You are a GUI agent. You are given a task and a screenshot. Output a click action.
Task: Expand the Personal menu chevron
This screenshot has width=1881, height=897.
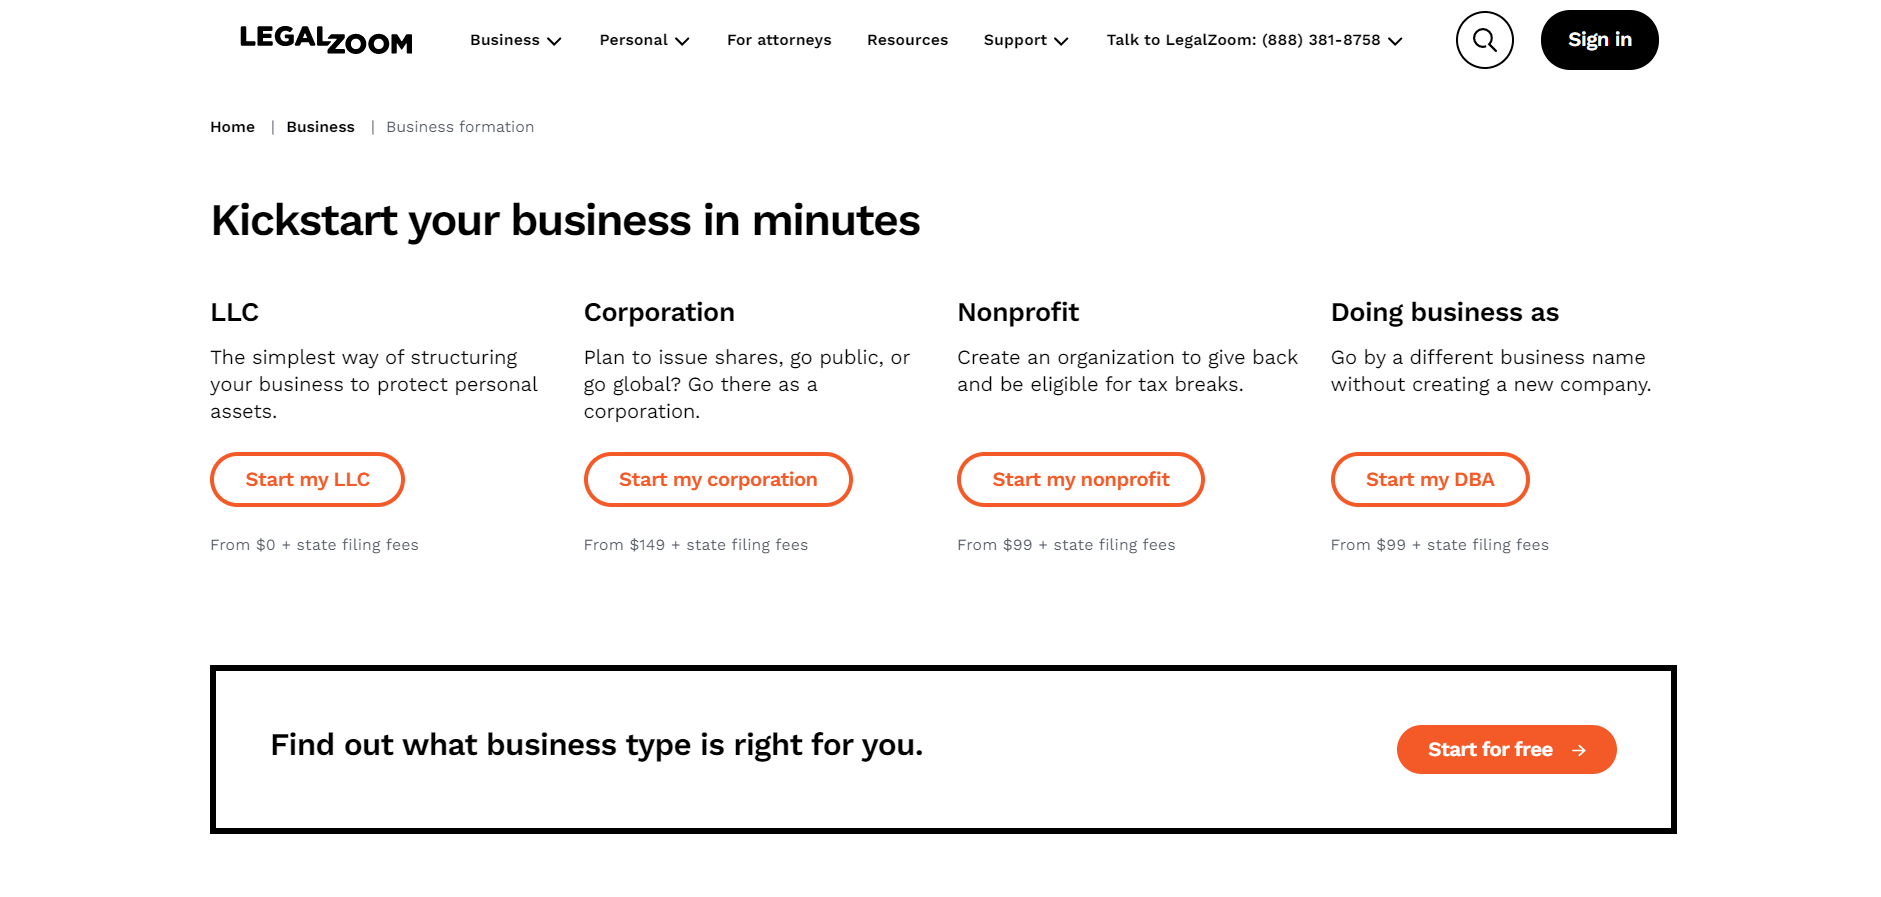tap(682, 41)
